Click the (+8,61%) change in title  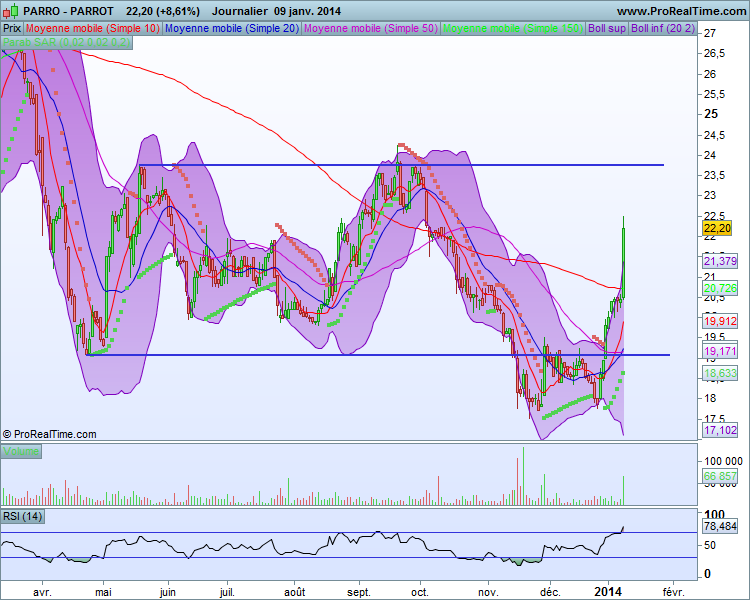(179, 11)
